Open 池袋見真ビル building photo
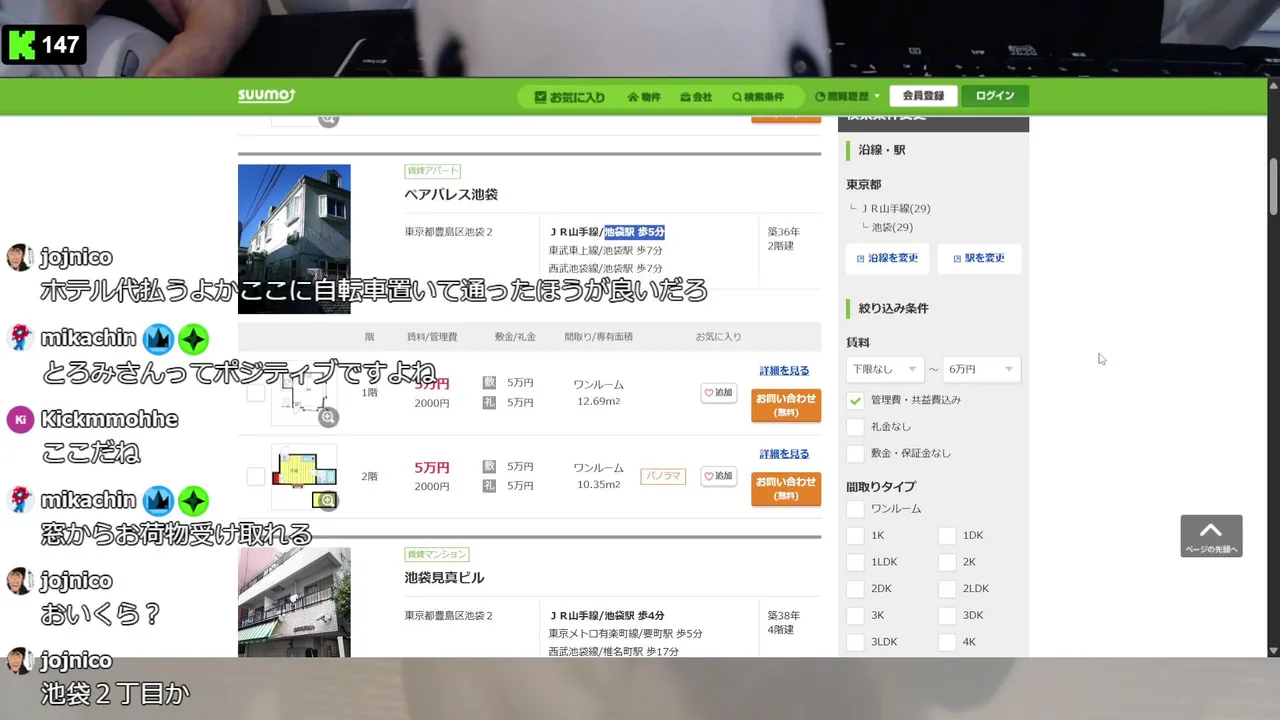Viewport: 1280px width, 720px height. pyautogui.click(x=294, y=602)
